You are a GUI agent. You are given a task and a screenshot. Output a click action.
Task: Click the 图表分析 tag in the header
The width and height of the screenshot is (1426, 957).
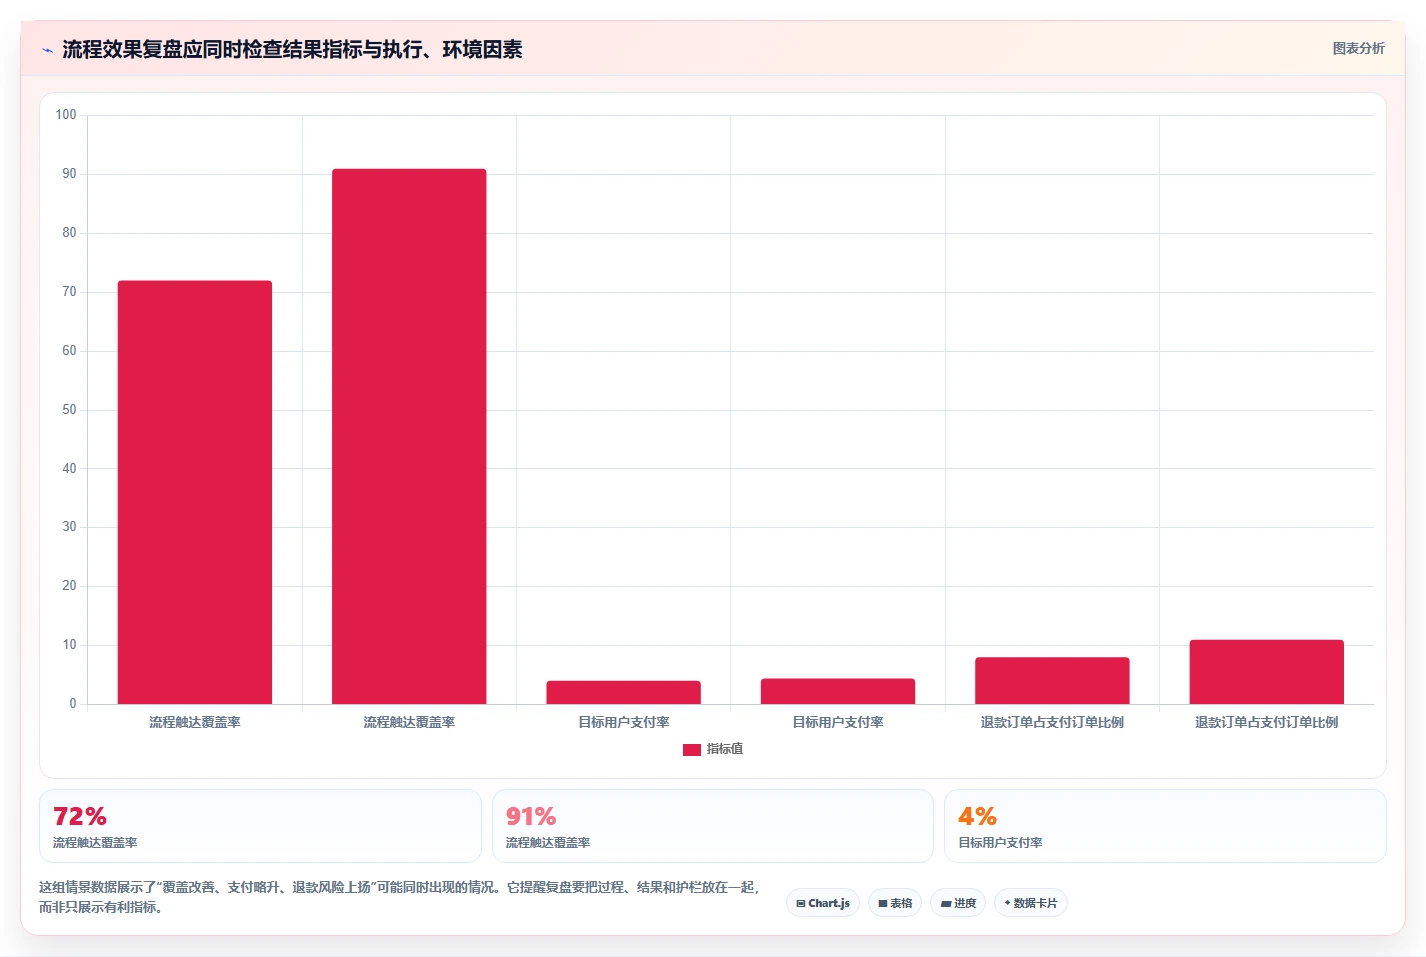coord(1358,48)
